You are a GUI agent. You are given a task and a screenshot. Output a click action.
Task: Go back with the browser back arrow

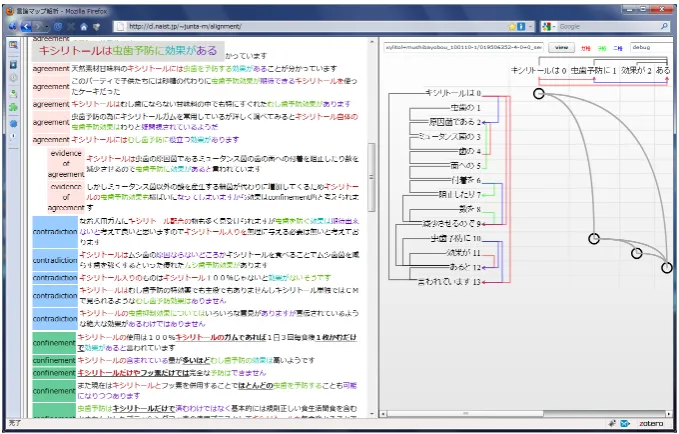coord(26,26)
